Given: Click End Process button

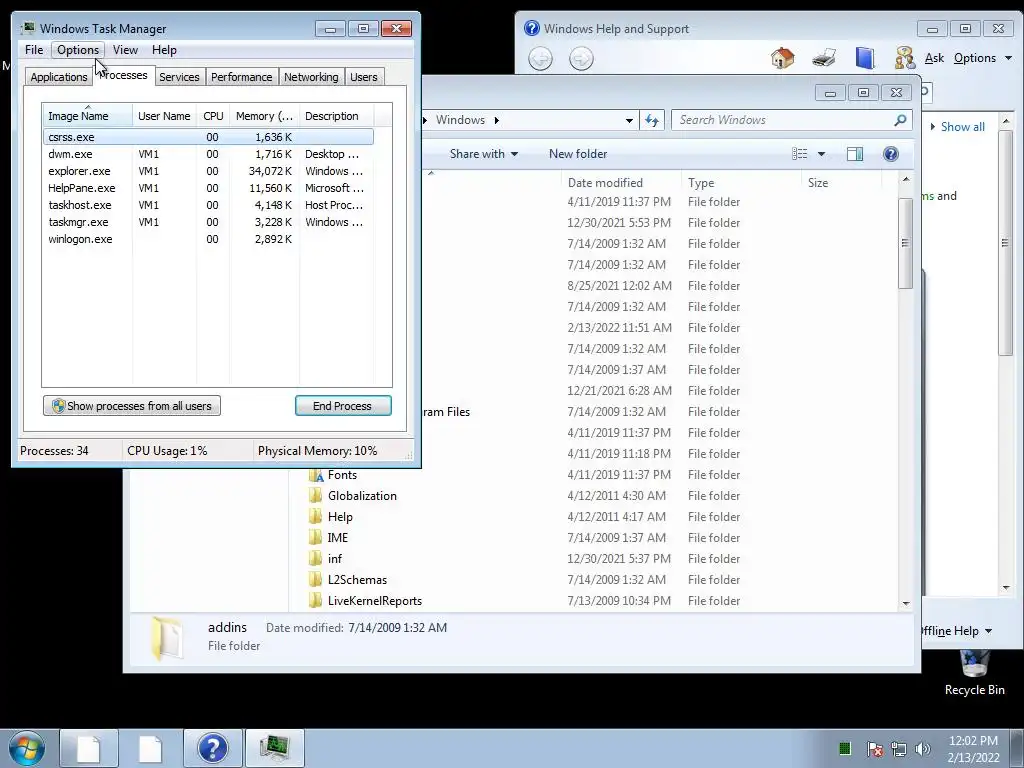Looking at the screenshot, I should click(343, 406).
